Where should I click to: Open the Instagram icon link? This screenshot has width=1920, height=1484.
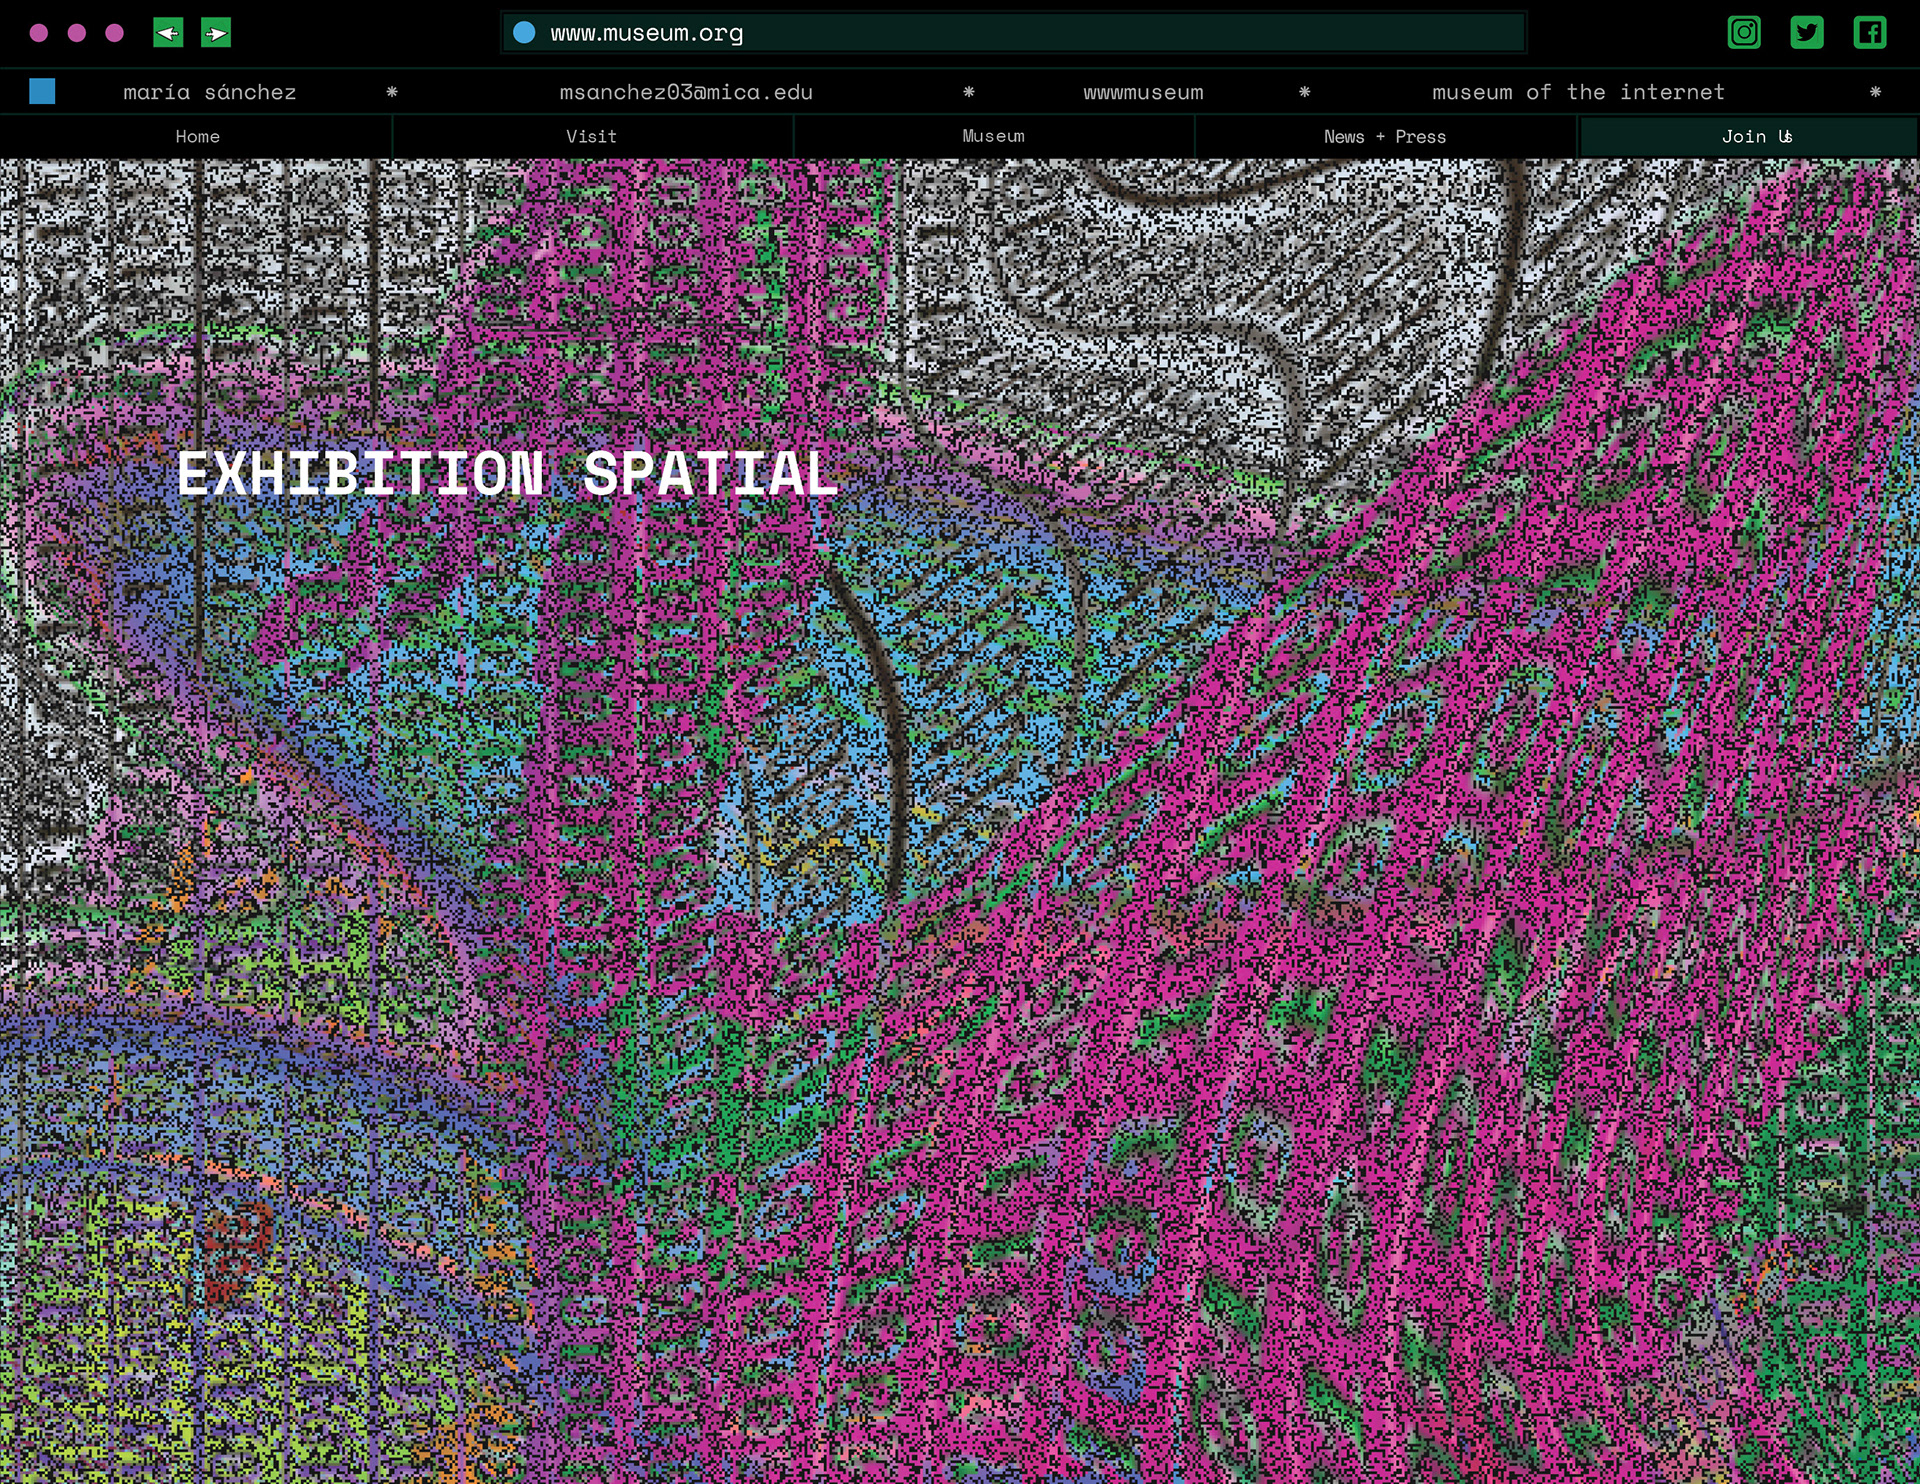[1744, 32]
